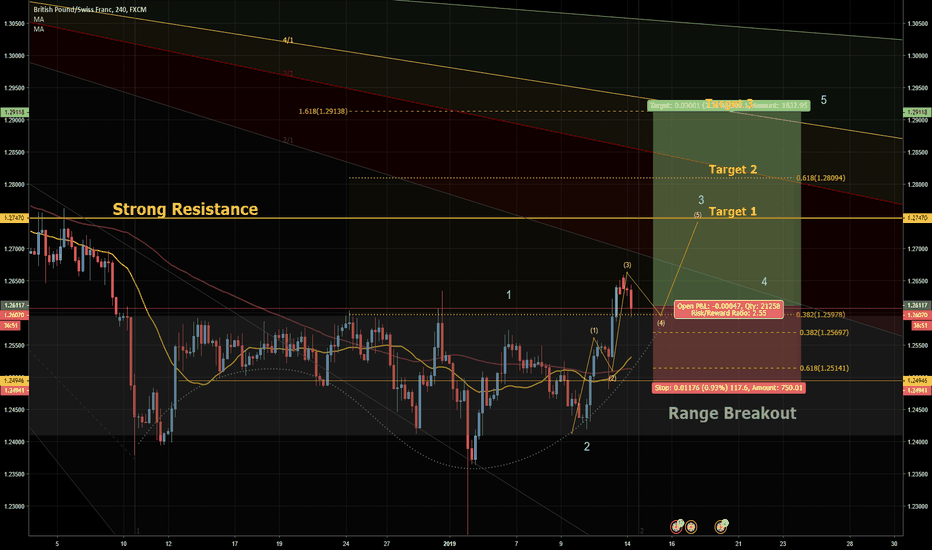This screenshot has height=550, width=932.
Task: Select the British Pound/Swiss Franc symbol title
Action: 90,10
